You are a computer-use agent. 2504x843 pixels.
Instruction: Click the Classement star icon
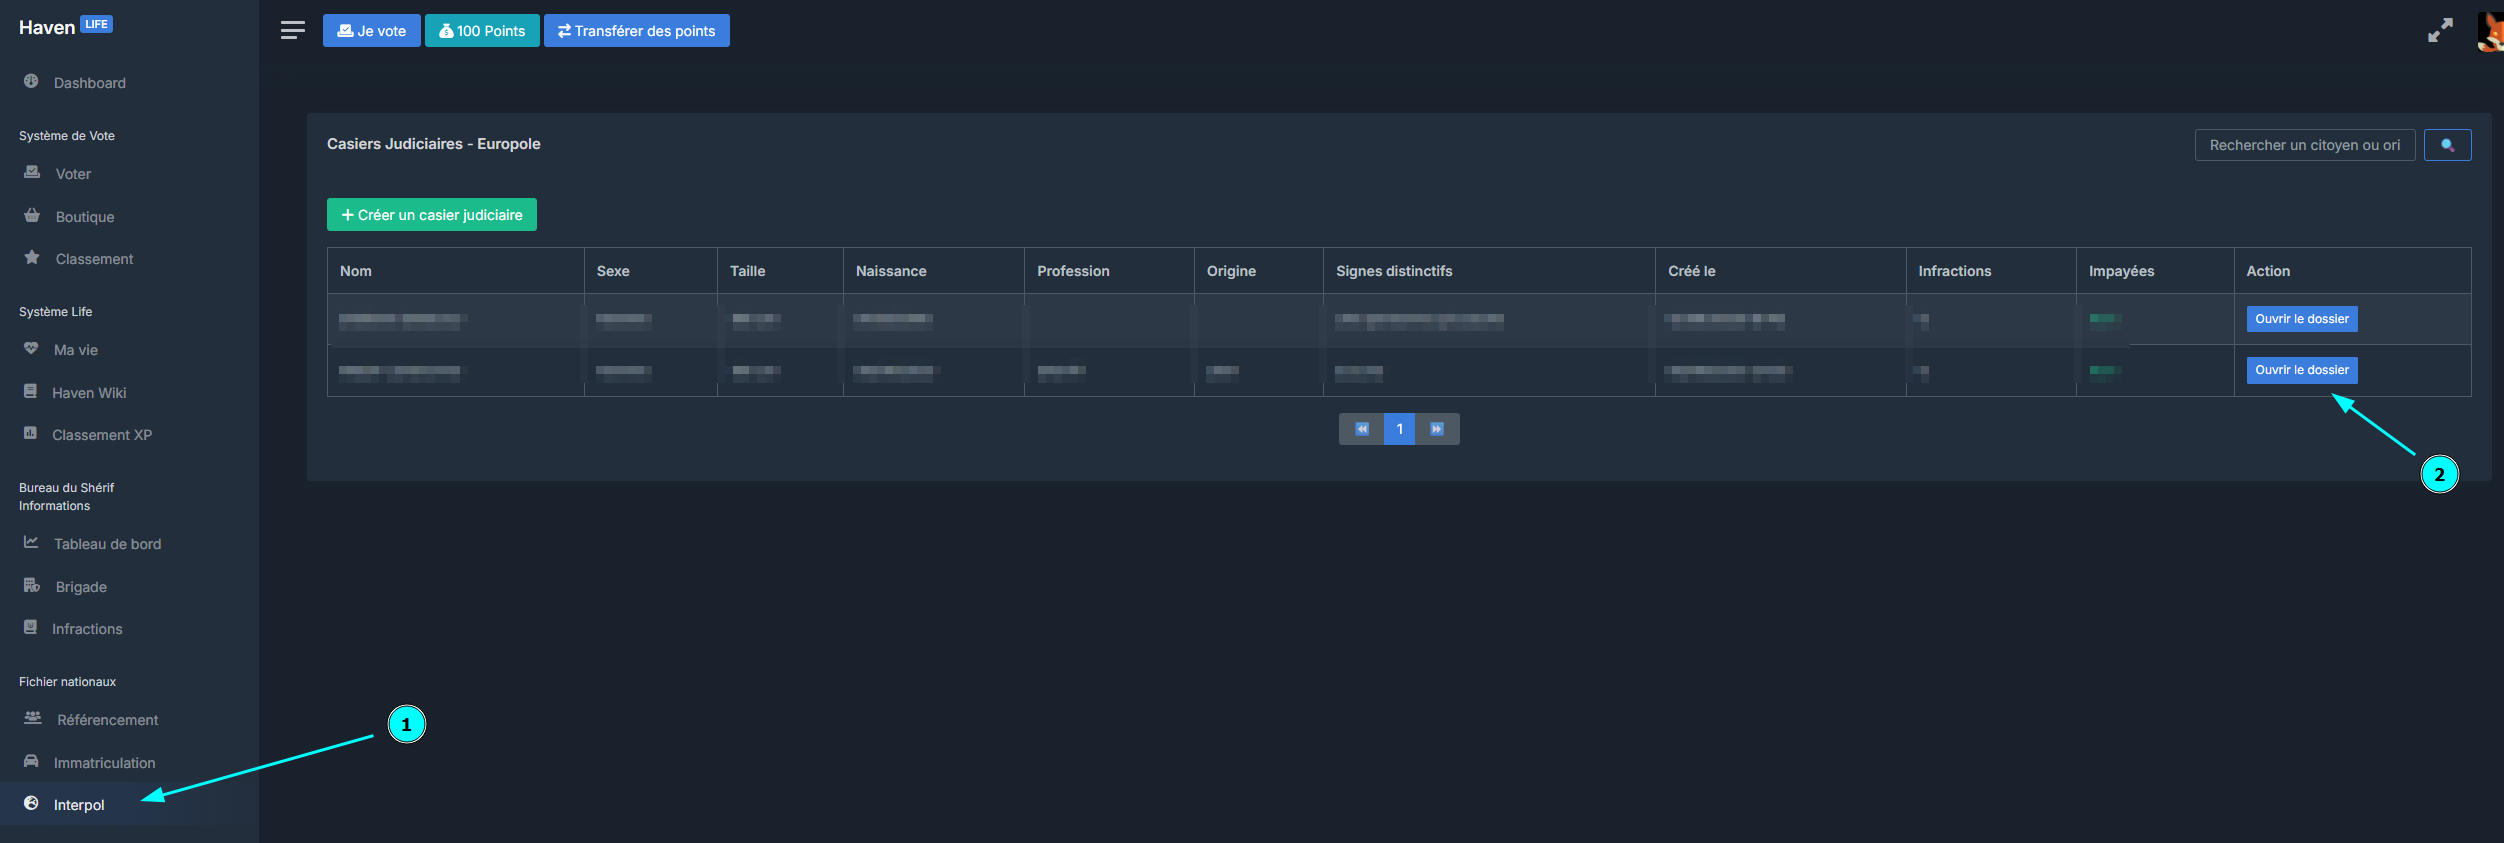[x=32, y=257]
